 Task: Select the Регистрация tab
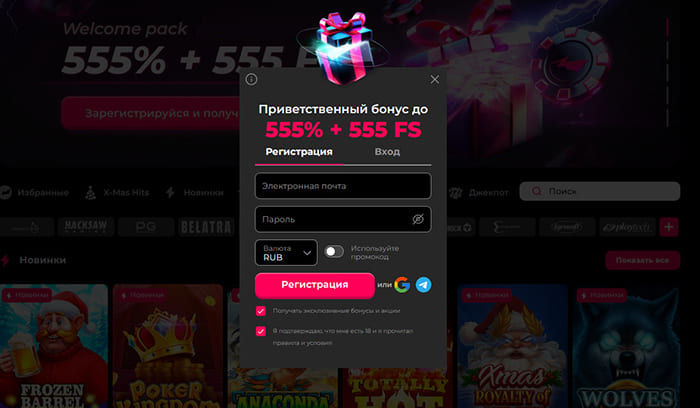point(299,152)
